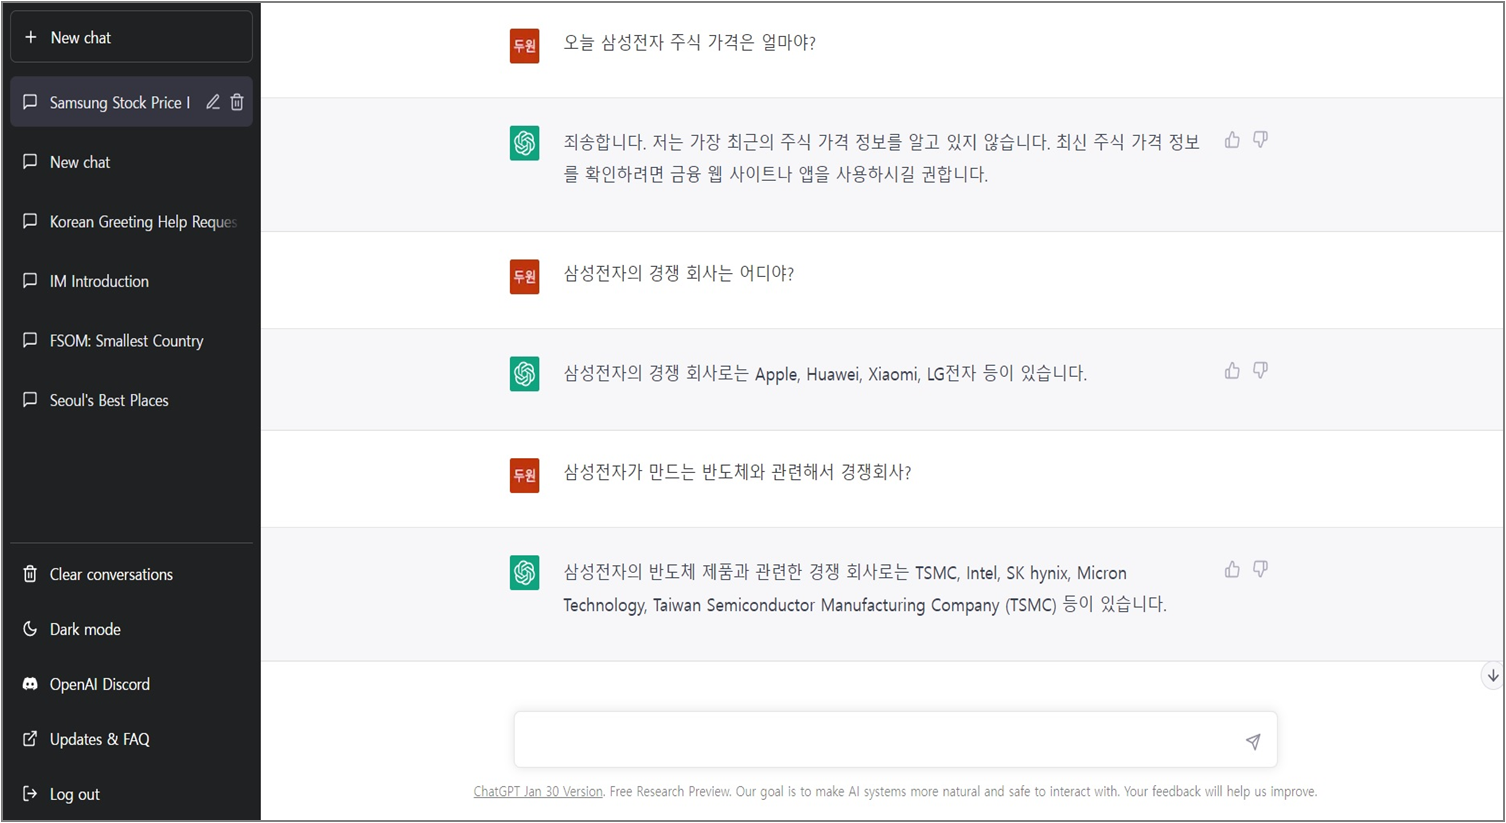Click the Log out icon in the sidebar
This screenshot has height=823, width=1506.
[x=30, y=793]
